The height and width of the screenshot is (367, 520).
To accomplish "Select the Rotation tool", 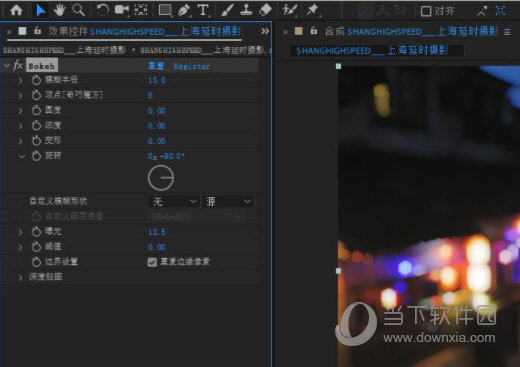I will click(x=102, y=10).
